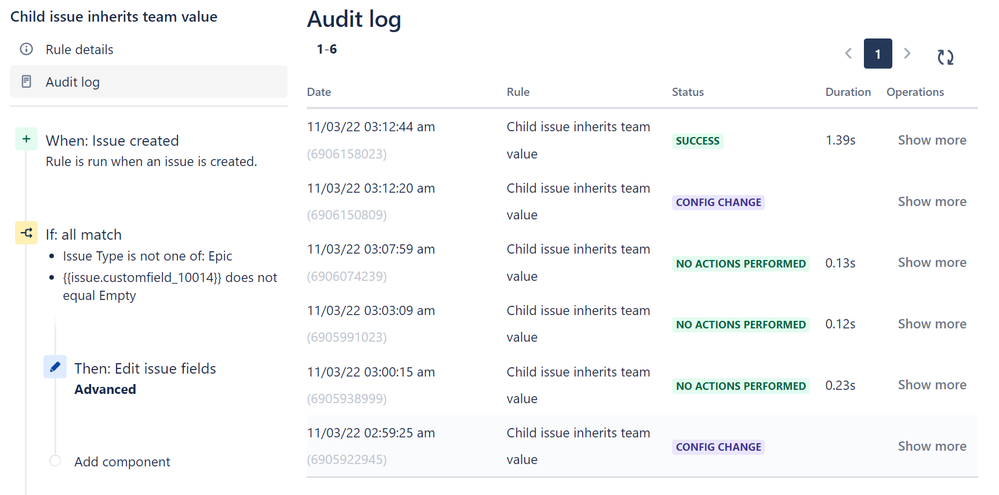Click the Rule column header

coord(518,92)
